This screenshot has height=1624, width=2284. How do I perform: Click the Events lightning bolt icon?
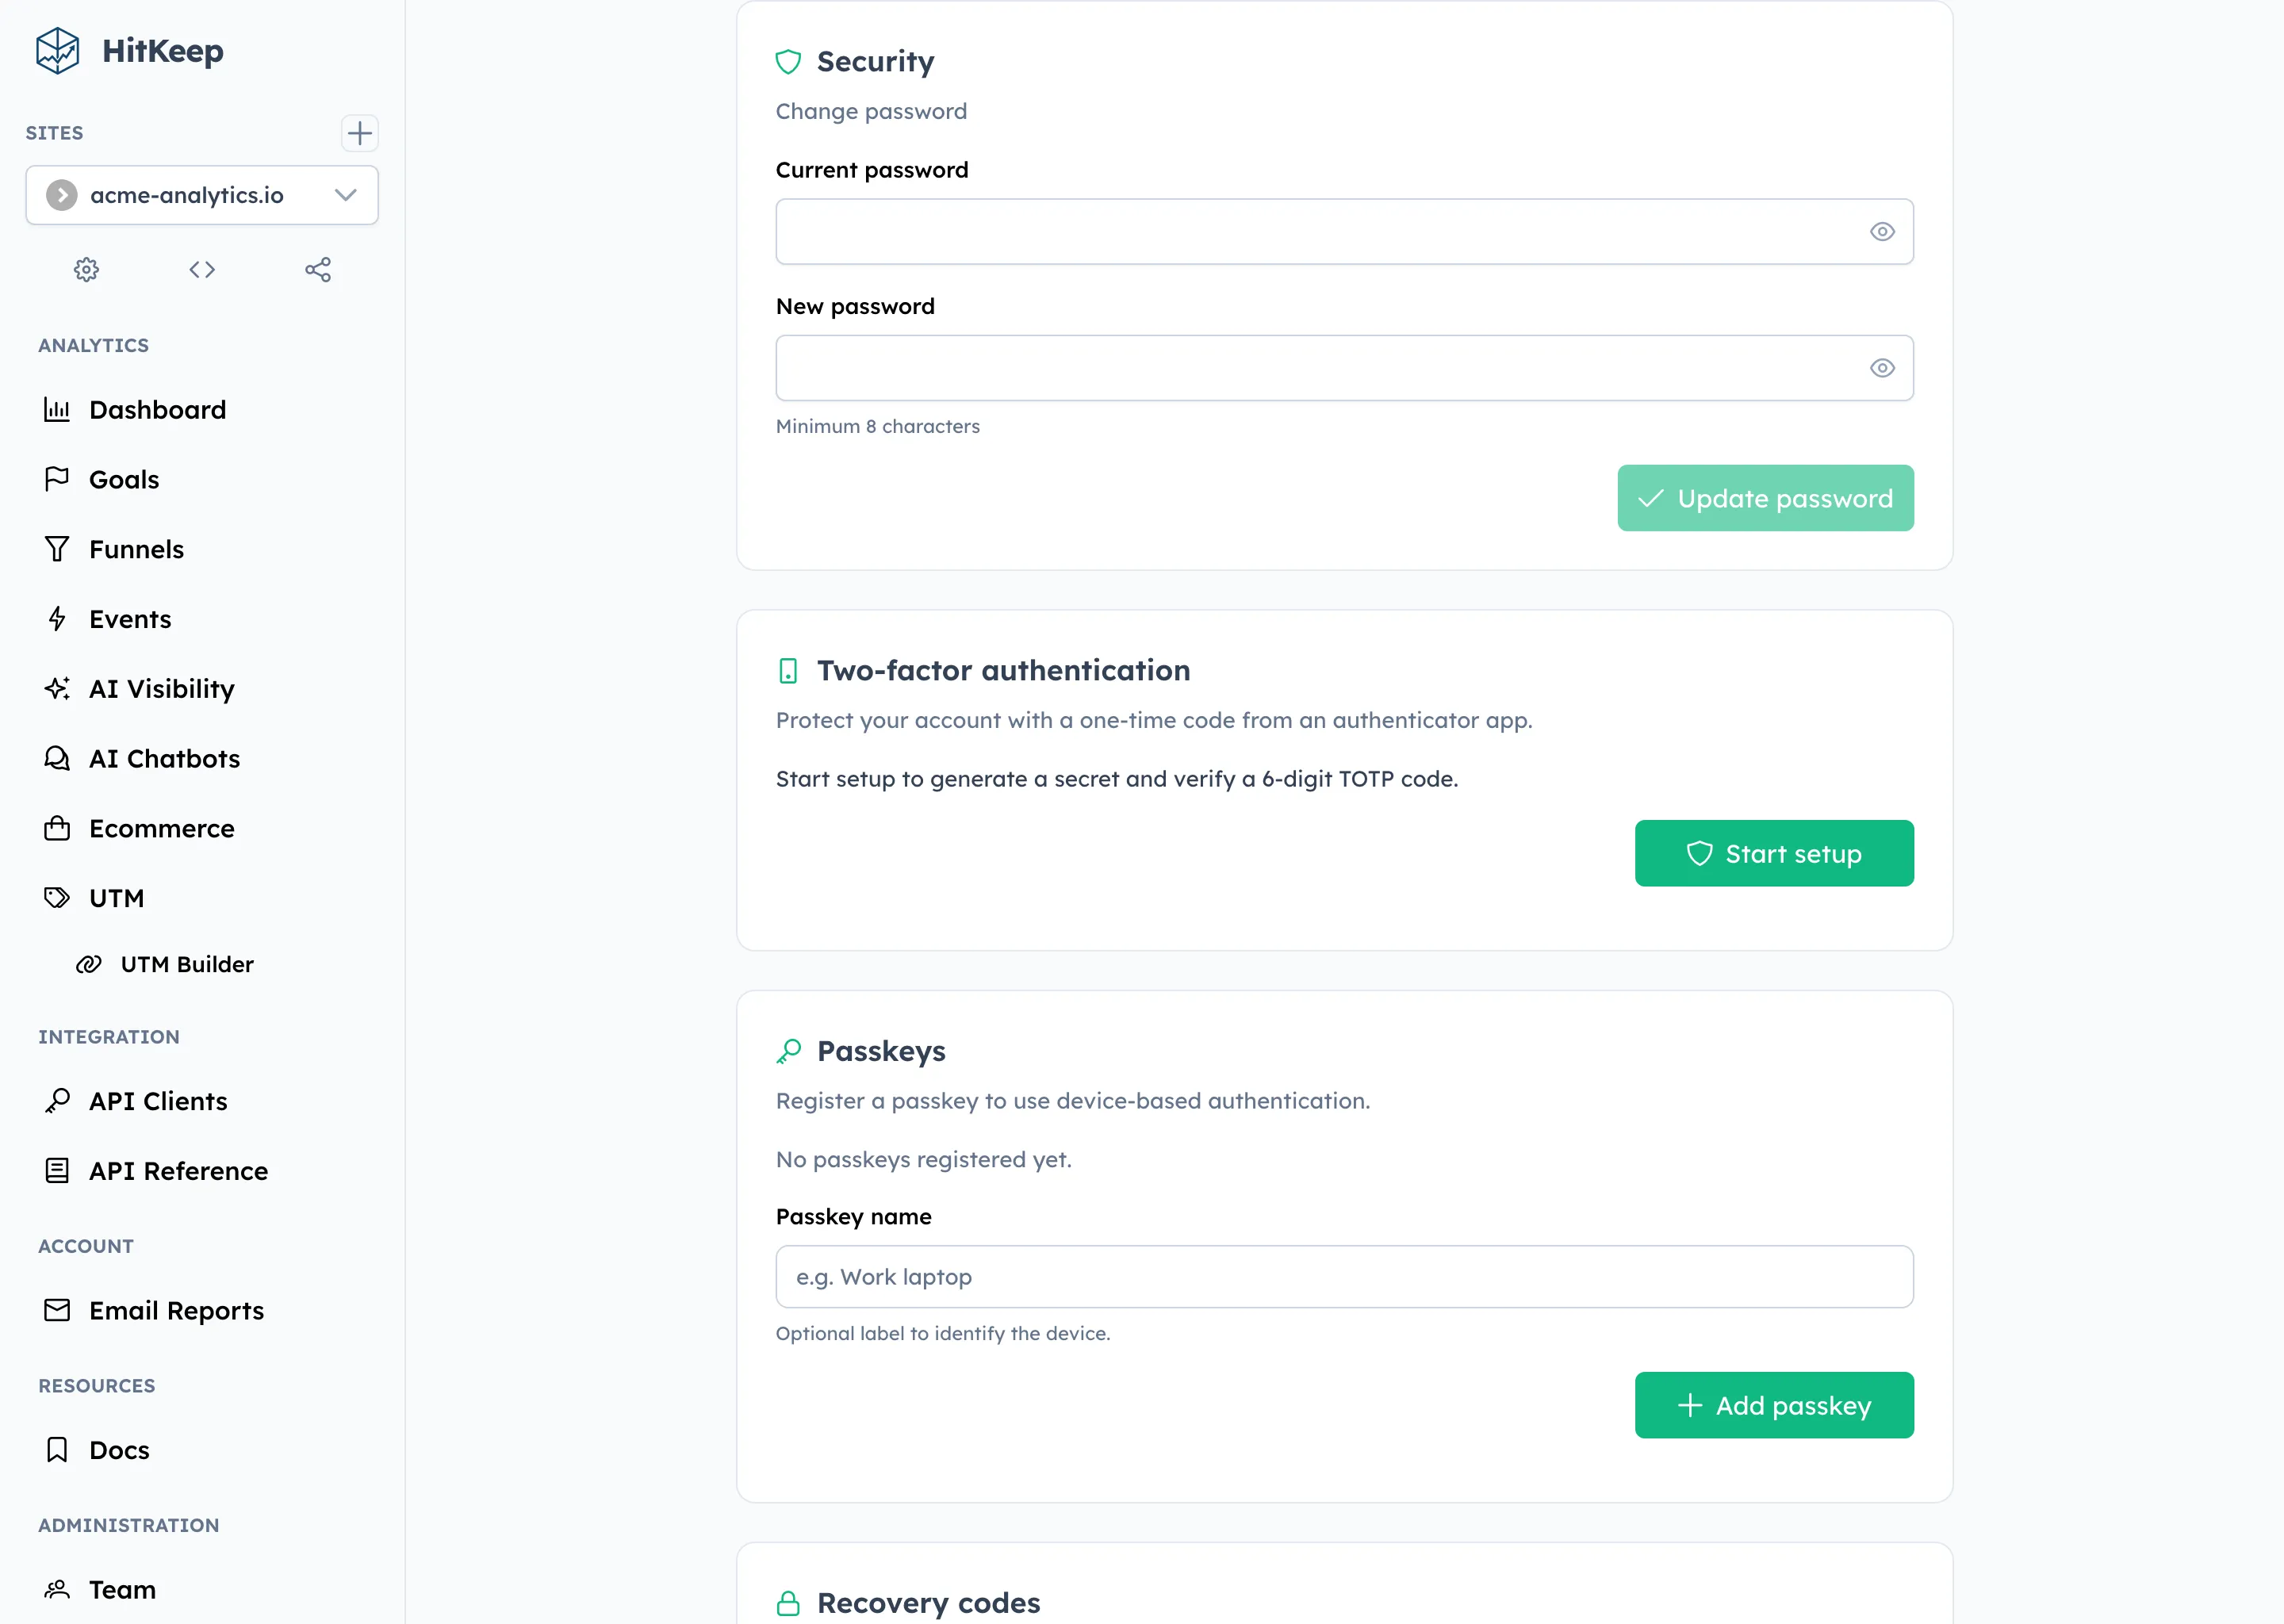pos(57,618)
